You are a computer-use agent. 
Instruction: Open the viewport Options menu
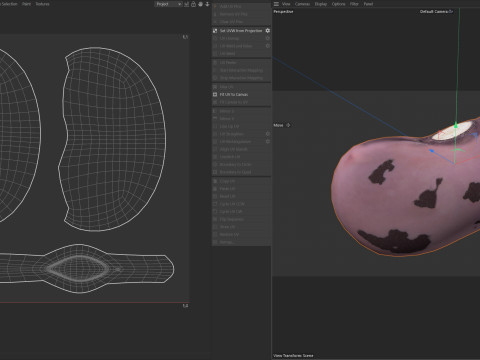(x=338, y=4)
